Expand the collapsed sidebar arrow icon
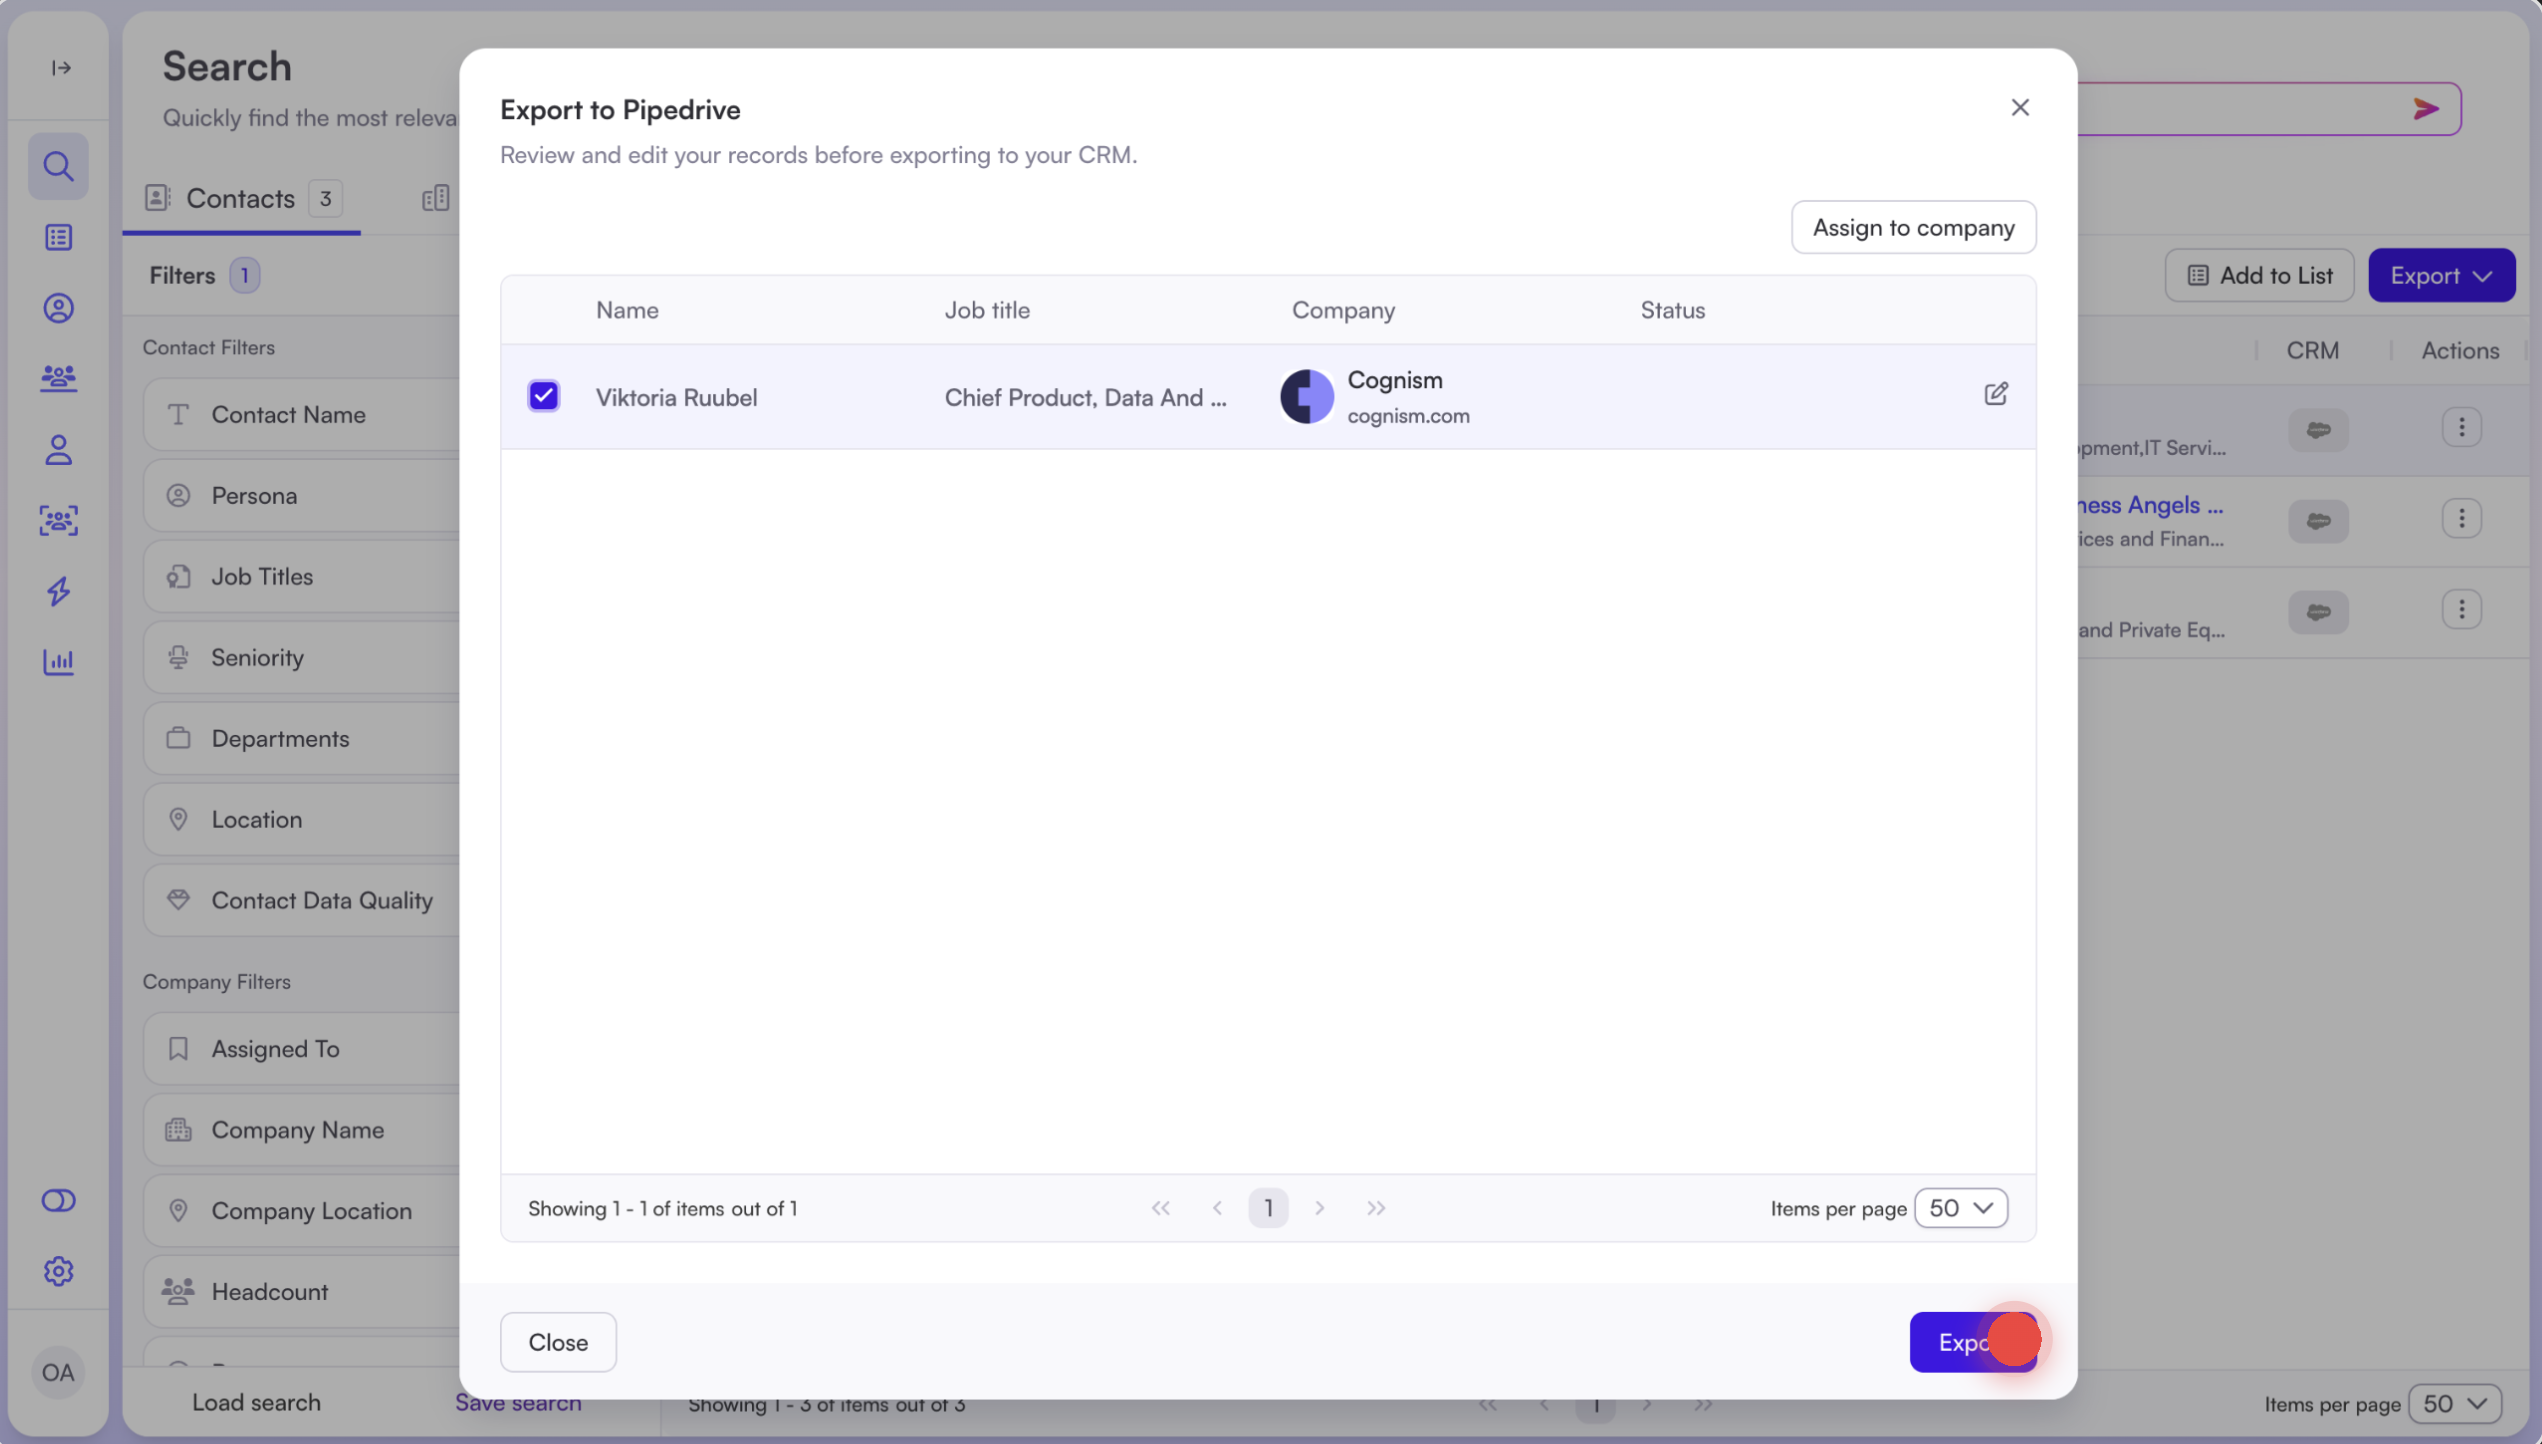This screenshot has height=1444, width=2542. coord(61,68)
